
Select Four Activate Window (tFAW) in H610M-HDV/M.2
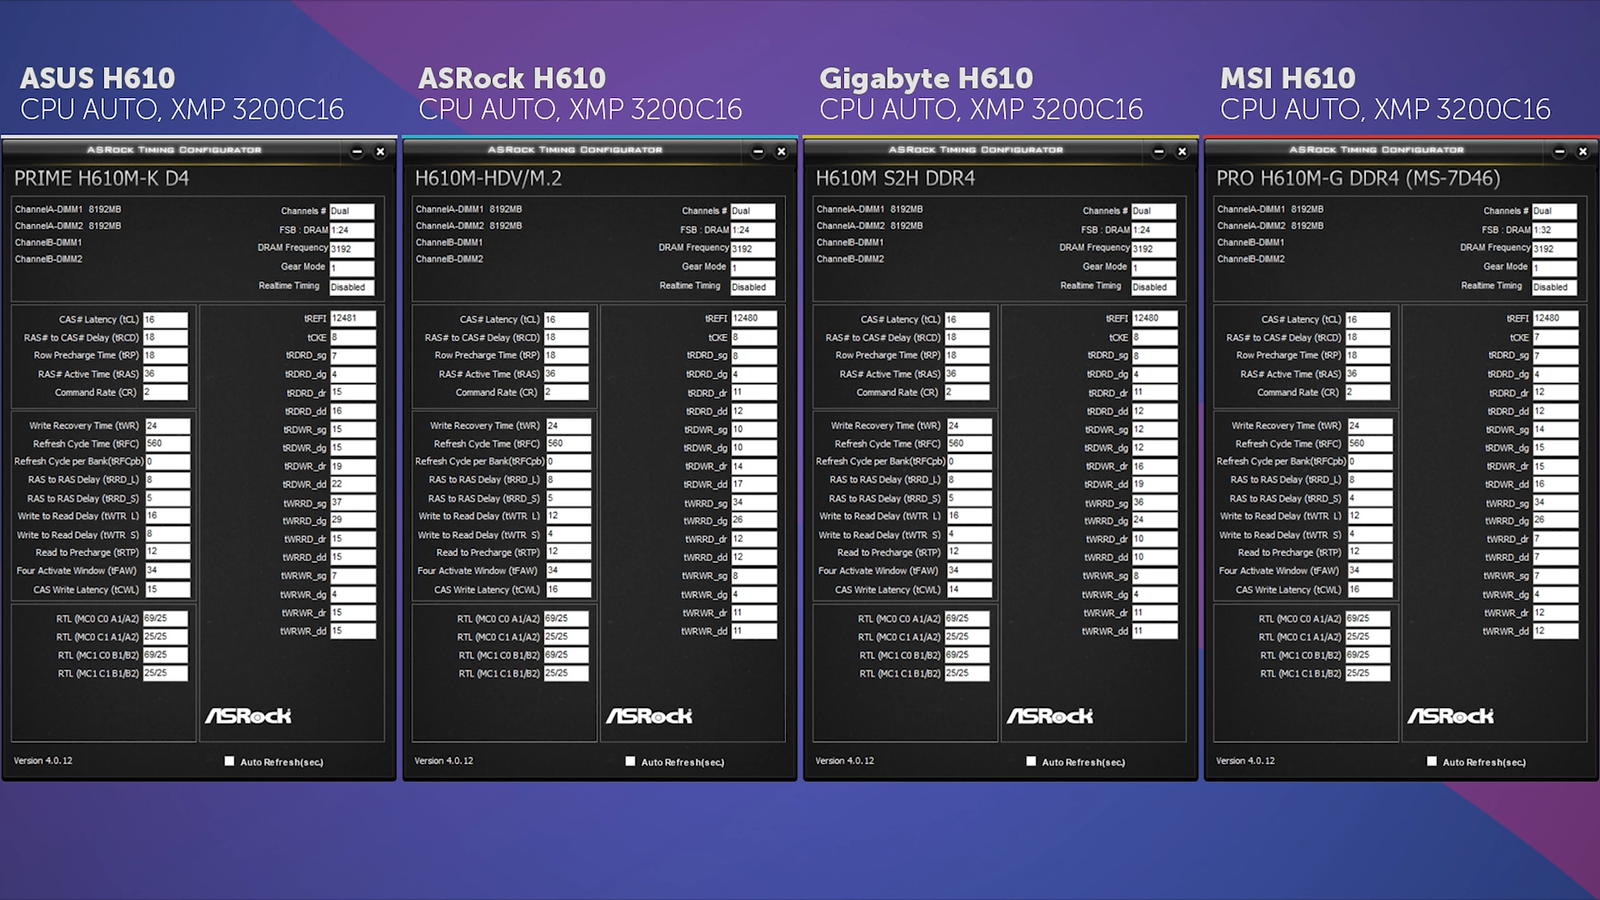tap(568, 571)
